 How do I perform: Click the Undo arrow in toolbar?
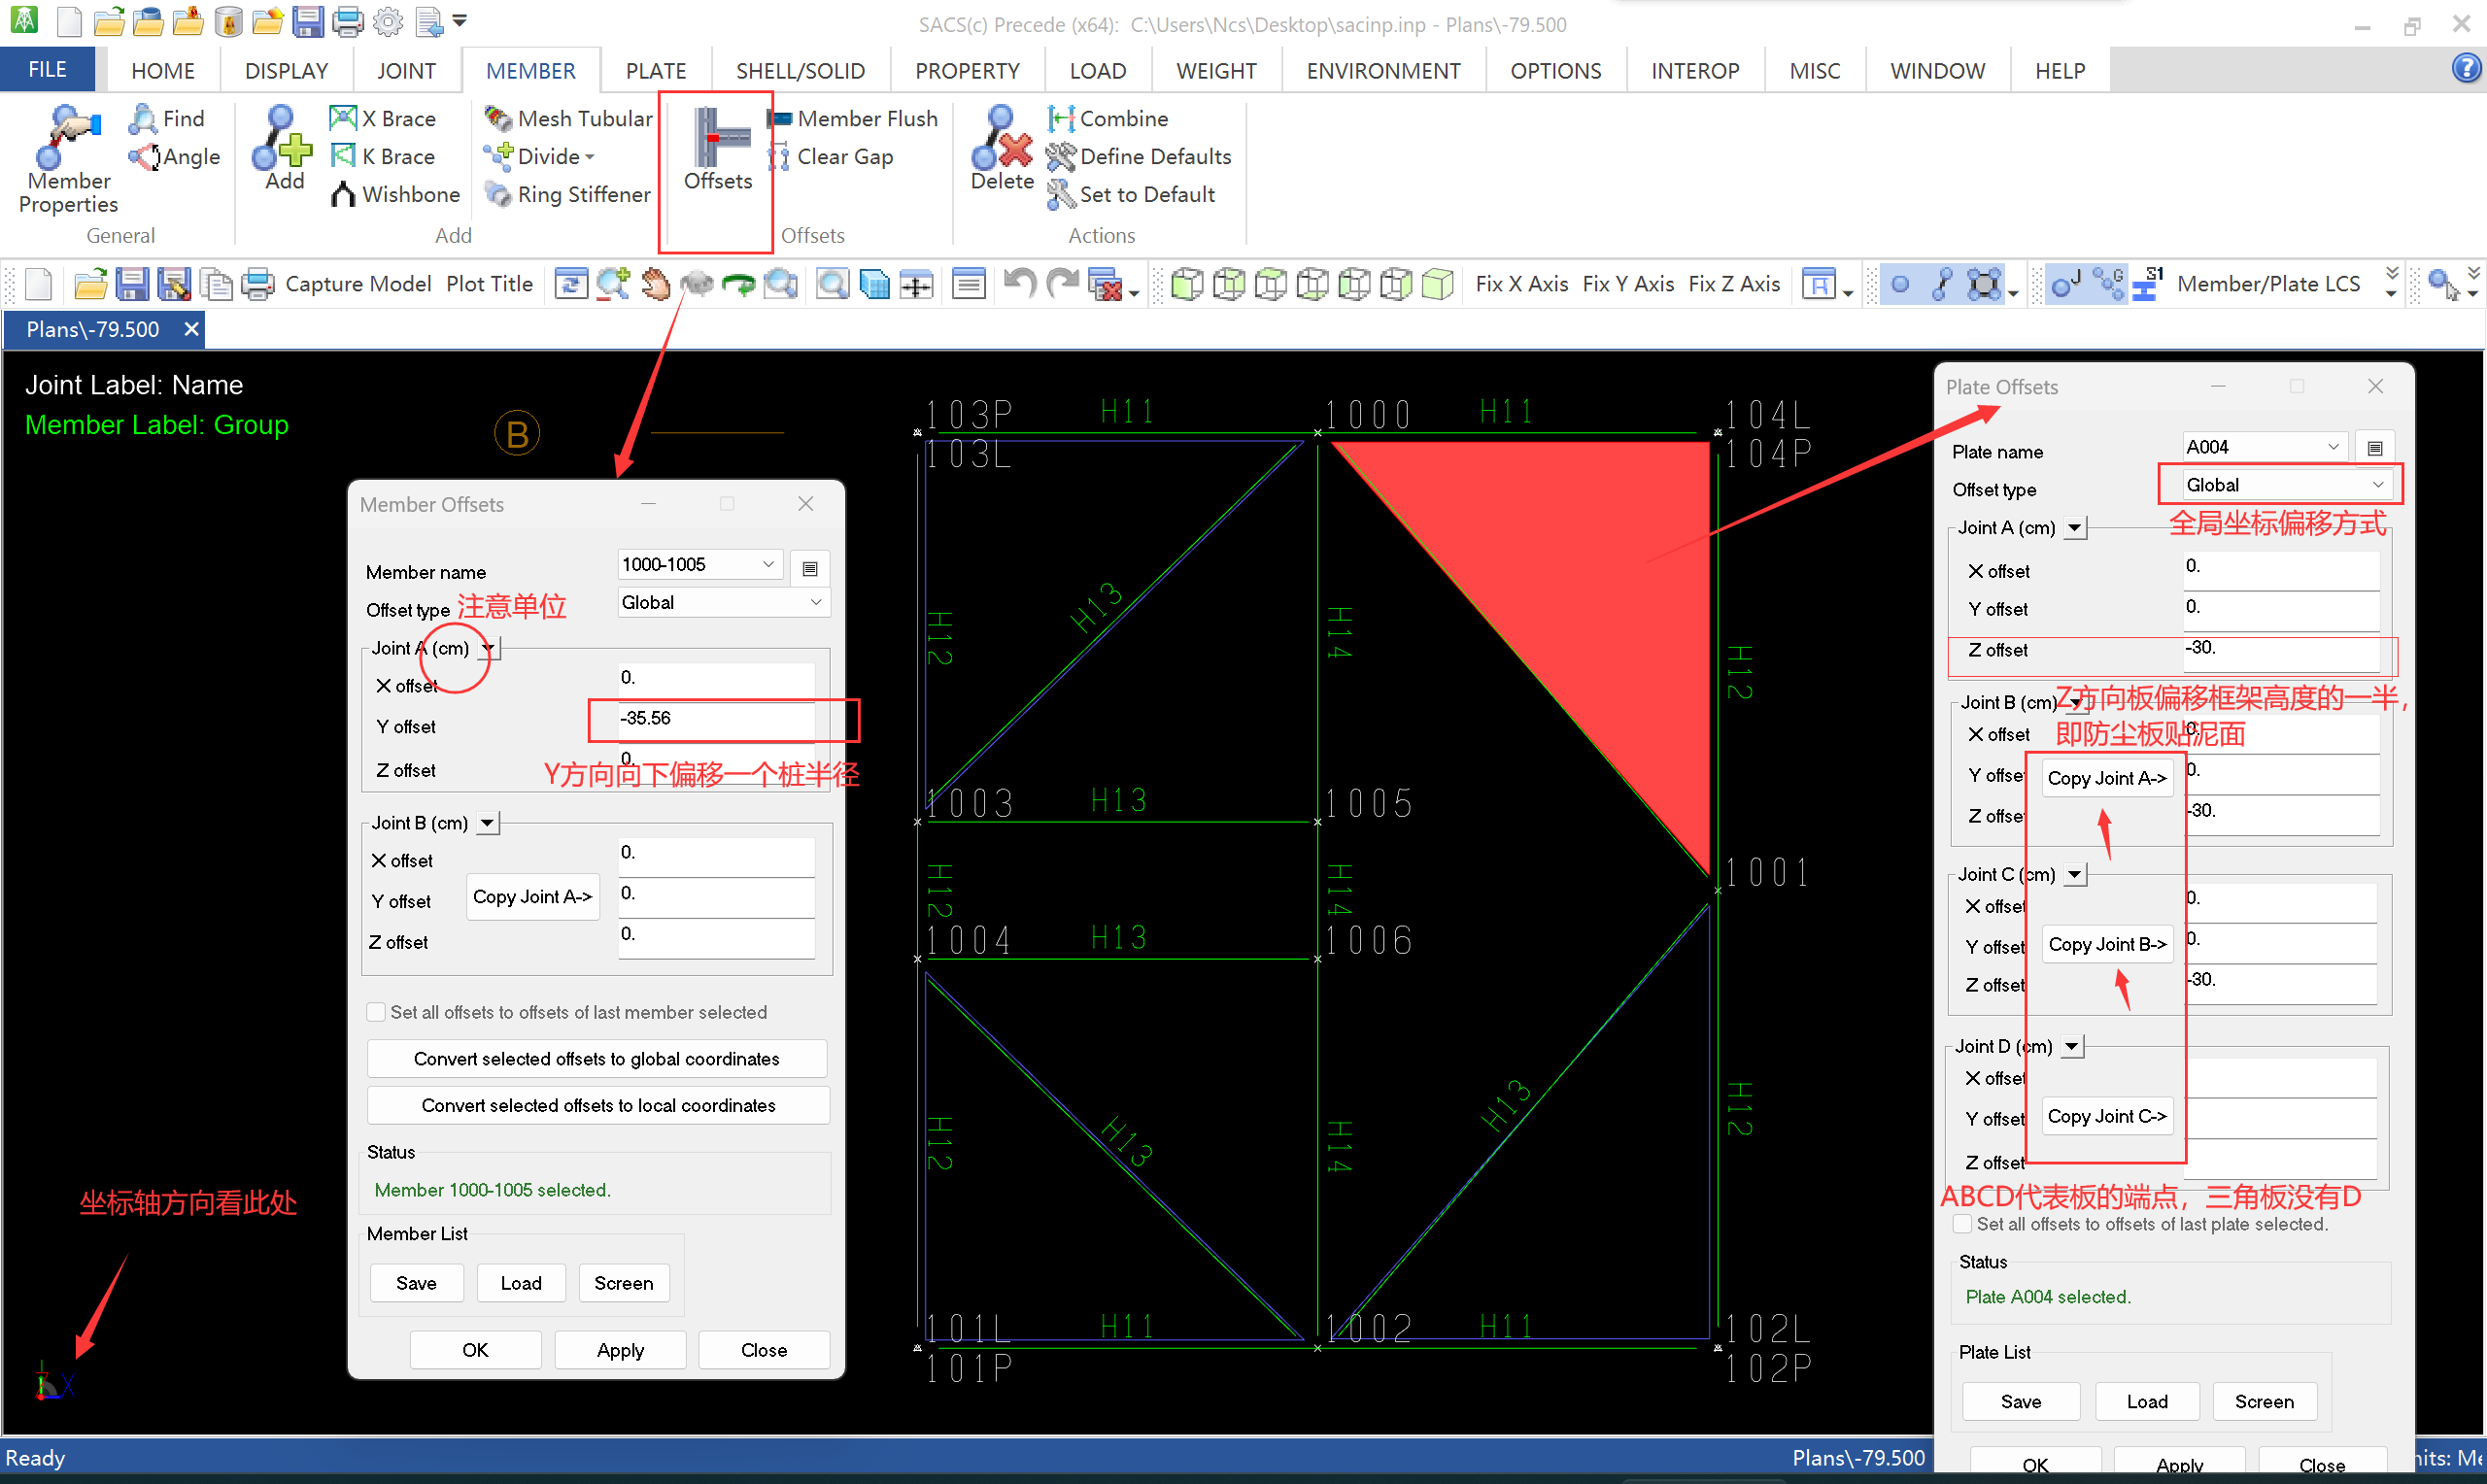coord(1019,284)
